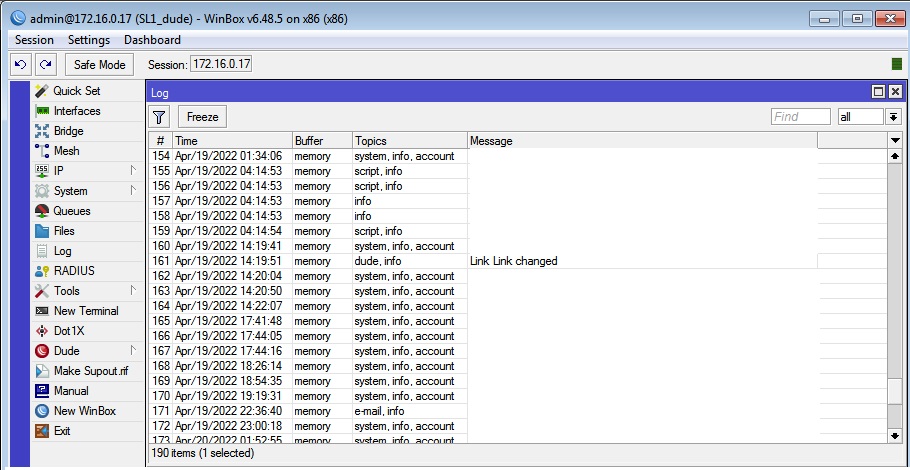The image size is (910, 470).
Task: Open RADIUS settings in sidebar
Action: [x=74, y=271]
